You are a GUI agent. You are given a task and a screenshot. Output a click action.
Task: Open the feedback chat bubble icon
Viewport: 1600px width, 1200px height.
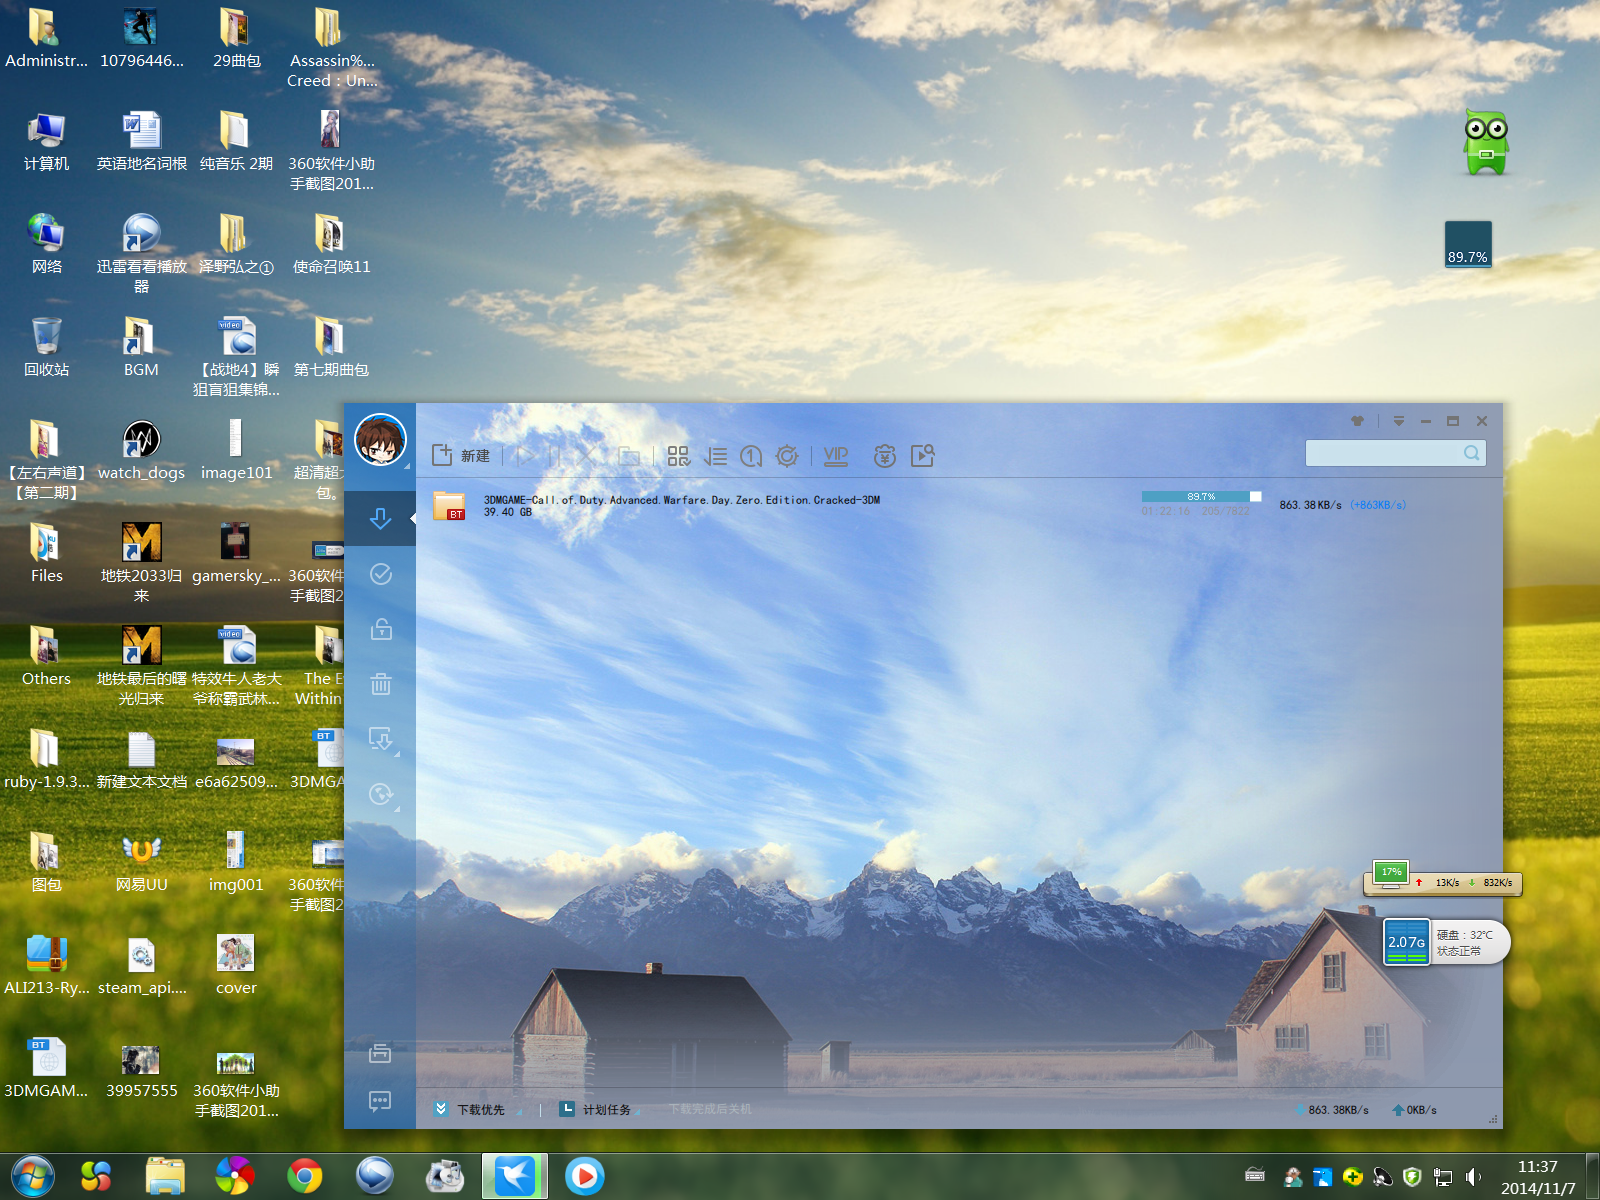380,1101
